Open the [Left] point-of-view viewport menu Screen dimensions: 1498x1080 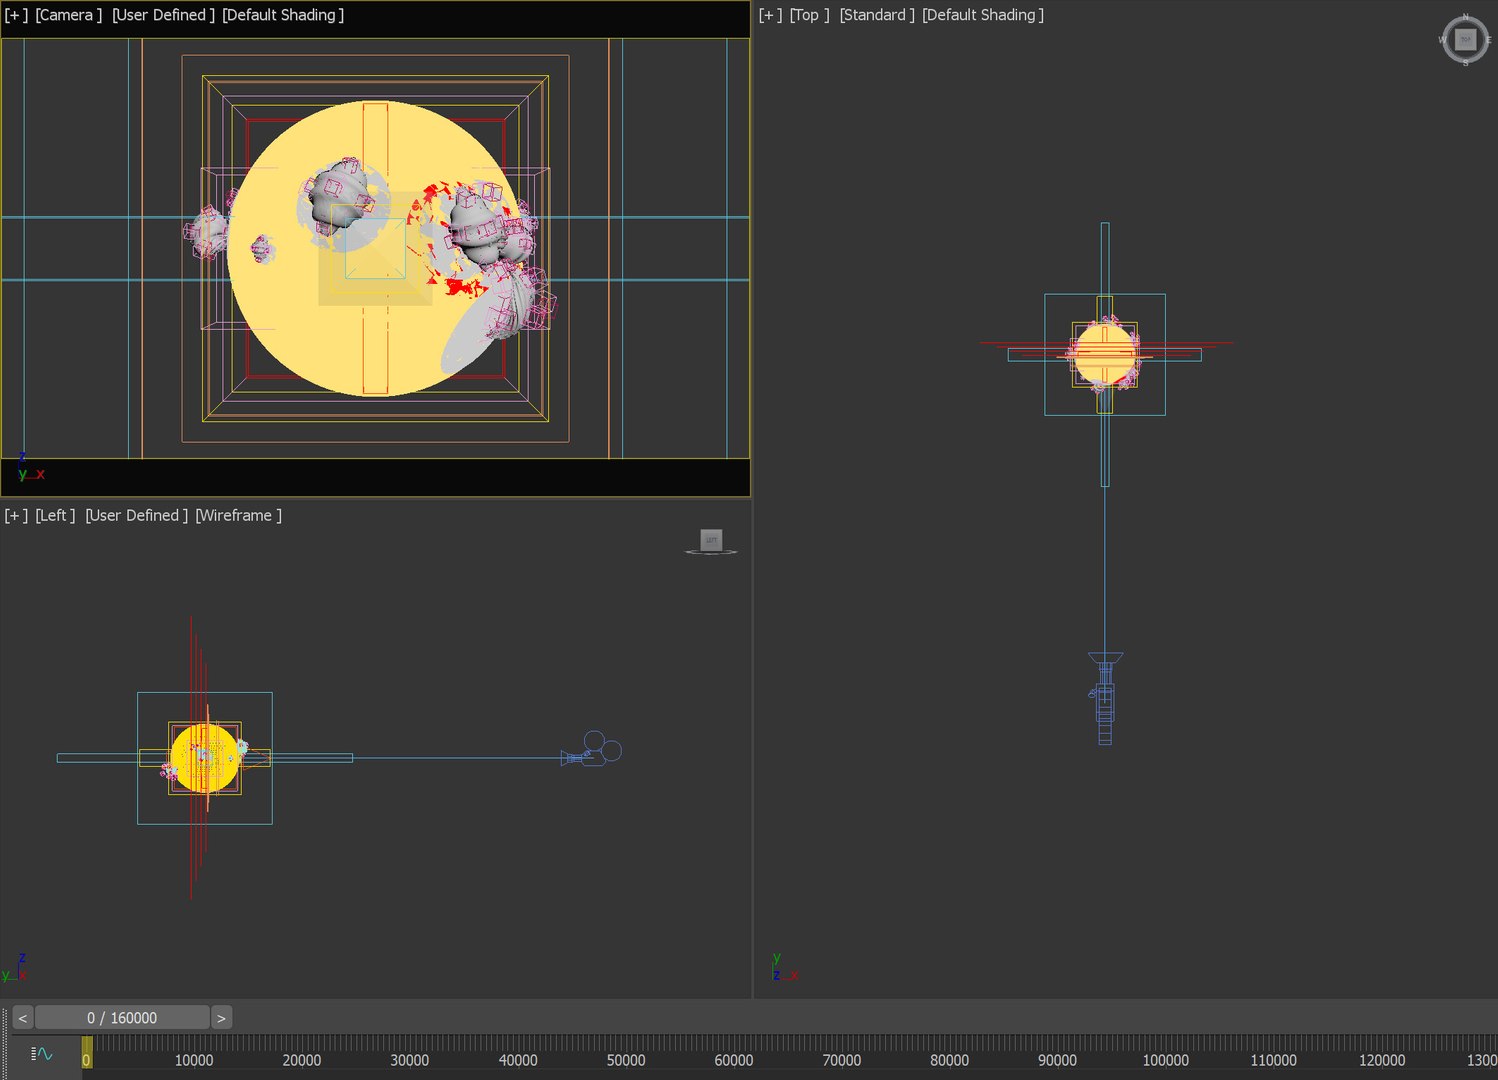pyautogui.click(x=55, y=515)
